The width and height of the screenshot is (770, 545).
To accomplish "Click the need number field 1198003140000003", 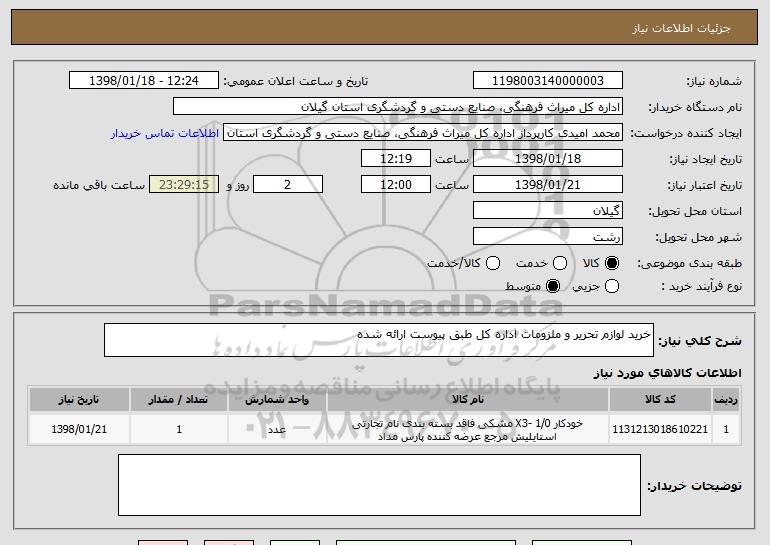I will pos(548,81).
